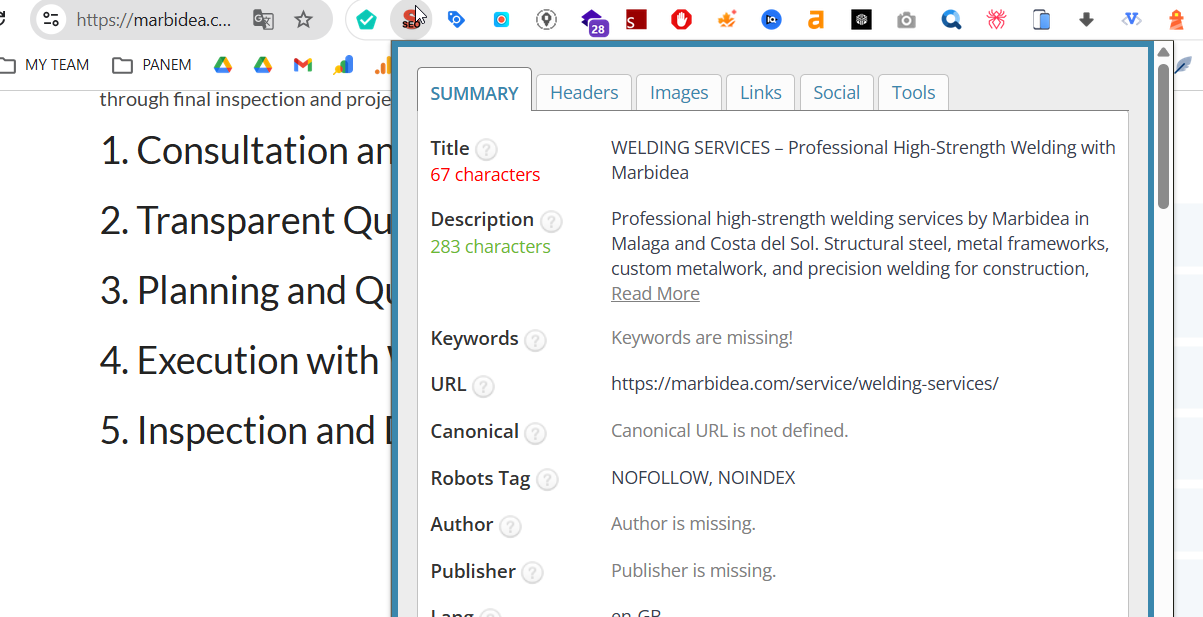This screenshot has width=1203, height=617.
Task: Click the '283 characters' description count
Action: pyautogui.click(x=490, y=246)
